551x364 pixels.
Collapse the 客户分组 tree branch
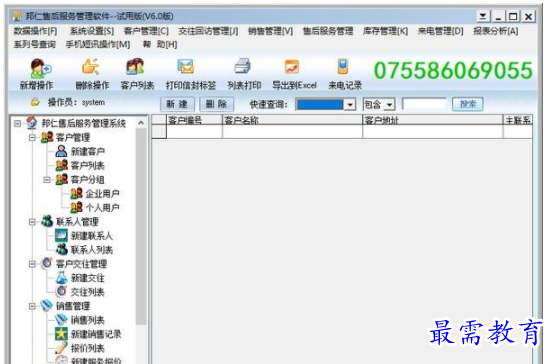[47, 180]
